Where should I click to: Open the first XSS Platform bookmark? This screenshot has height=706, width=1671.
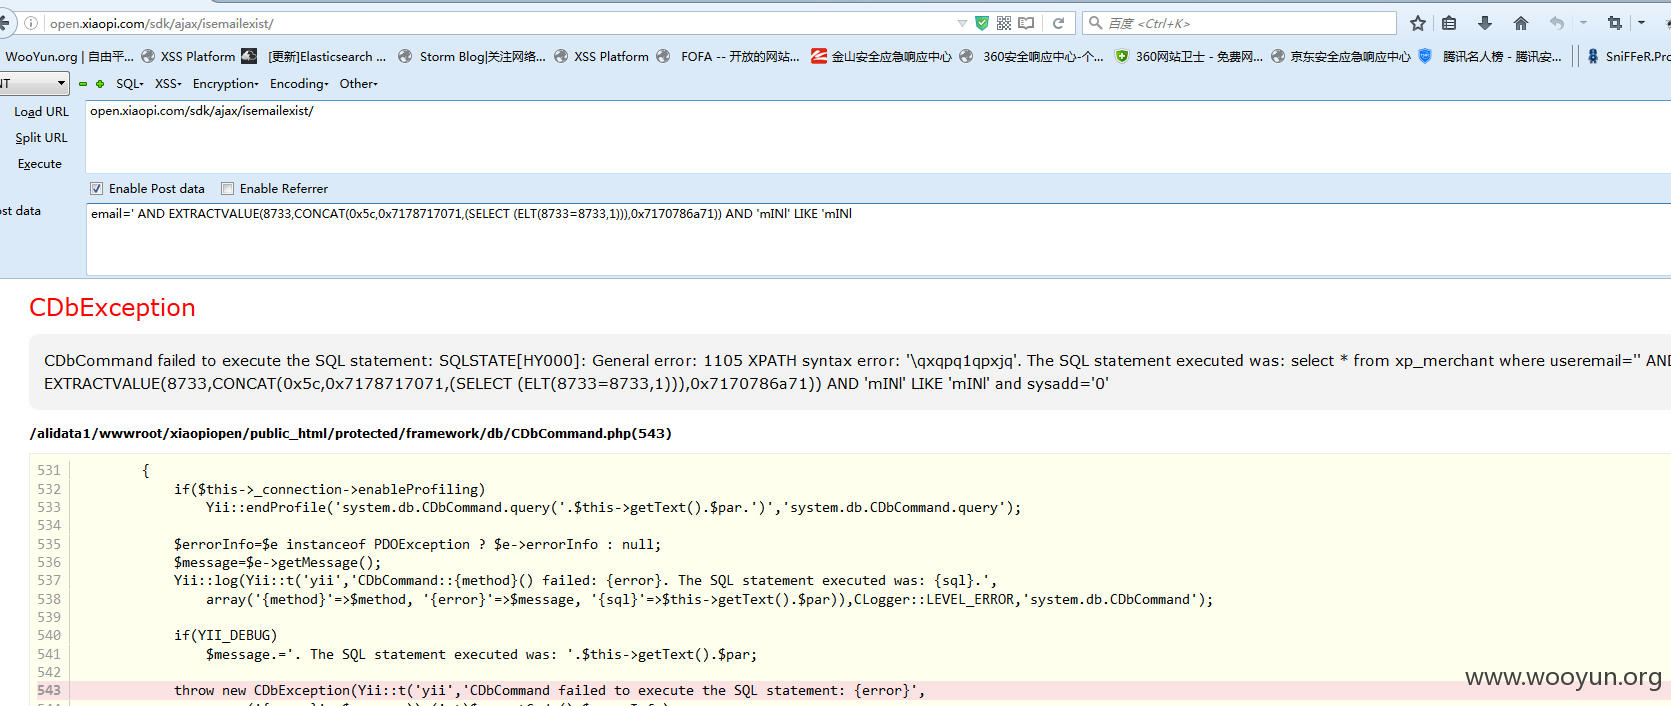tap(188, 56)
